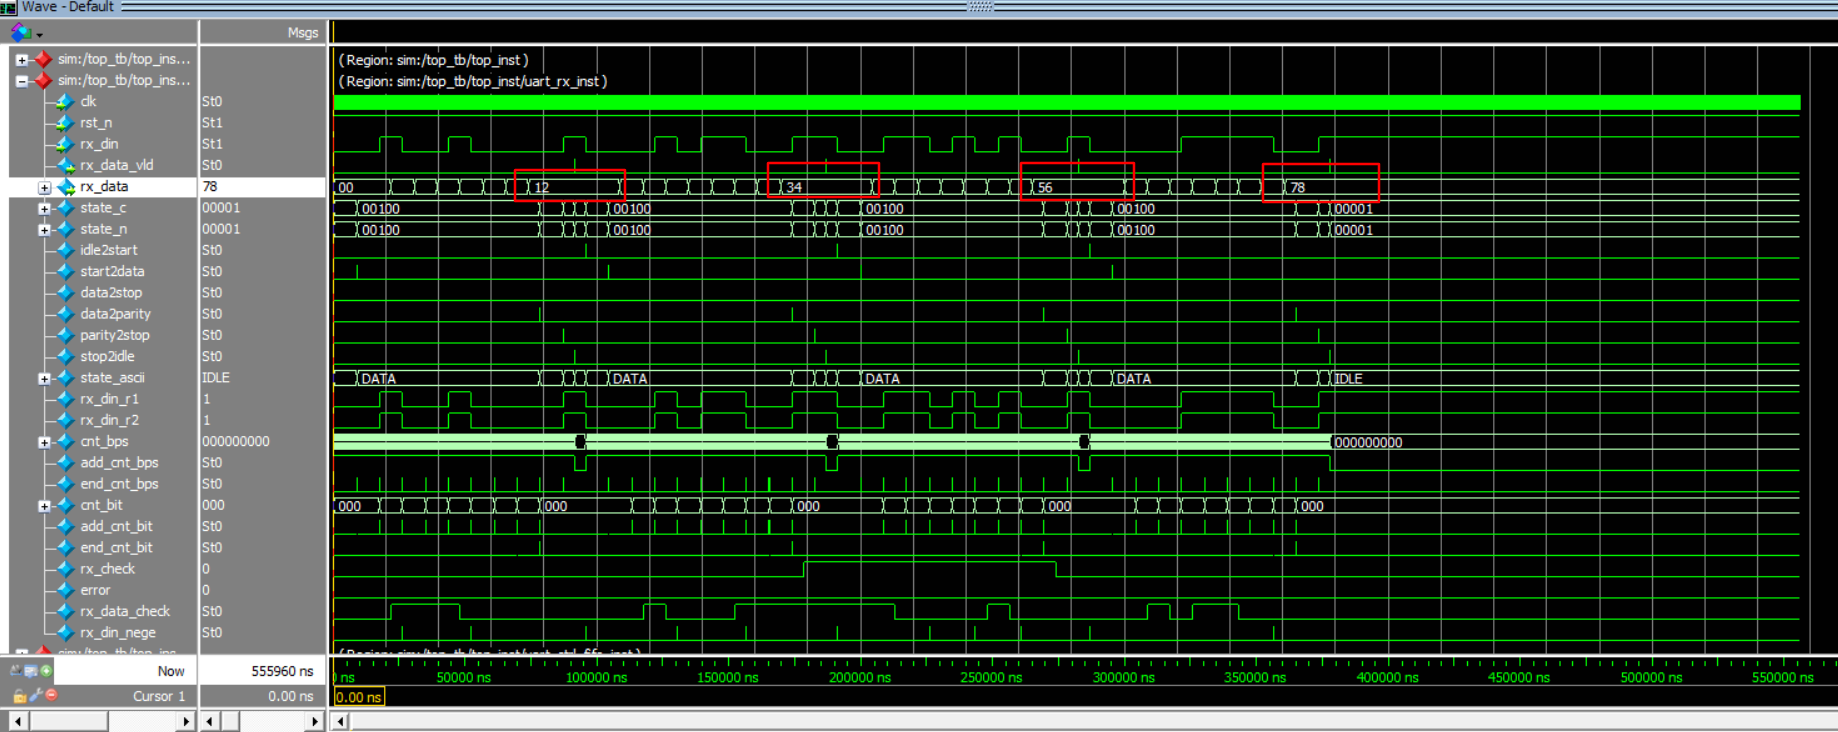
Task: Click the Wave window title icon
Action: click(x=8, y=7)
